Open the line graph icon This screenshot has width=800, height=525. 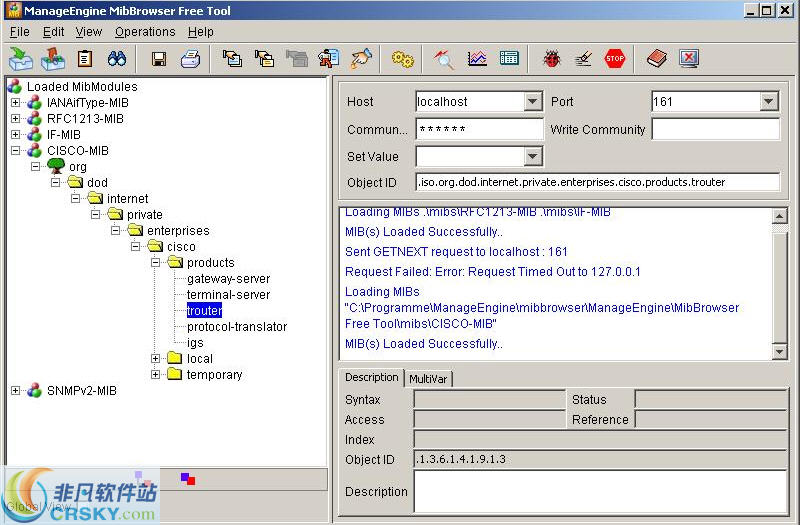(x=477, y=59)
